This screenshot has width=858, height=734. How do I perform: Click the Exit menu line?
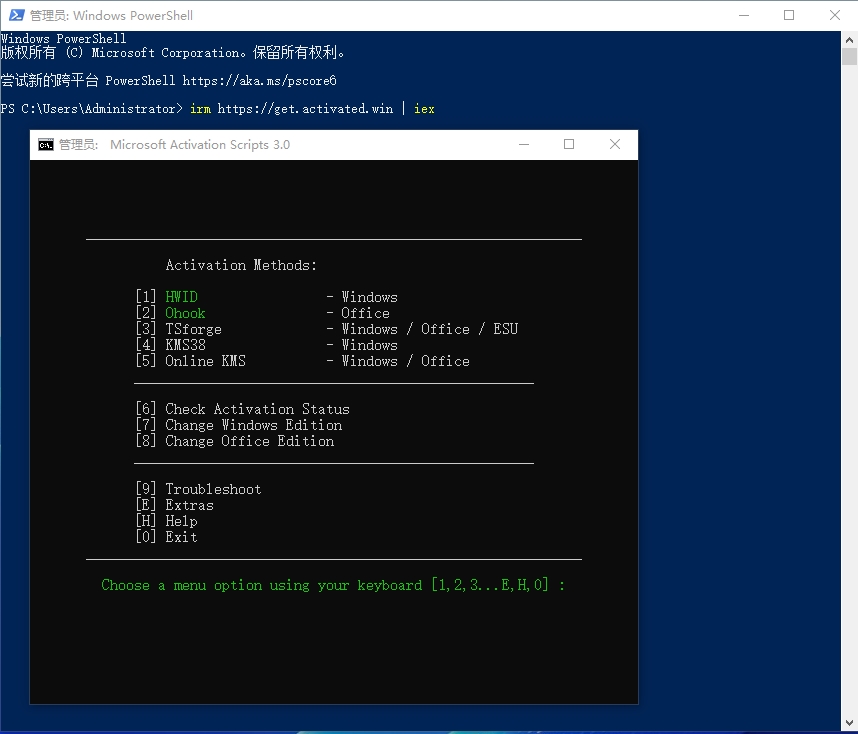coord(166,536)
